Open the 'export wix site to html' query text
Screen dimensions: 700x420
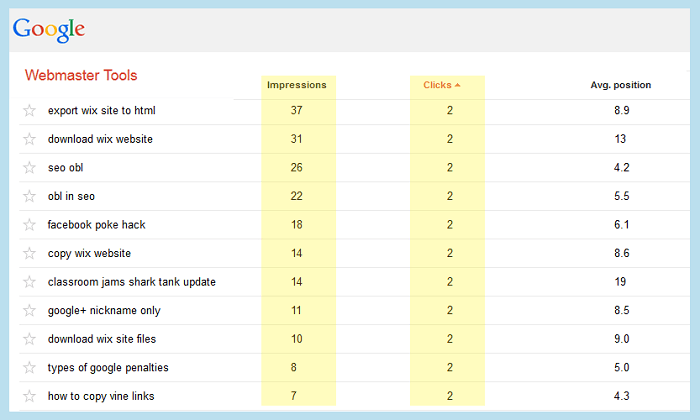[101, 110]
